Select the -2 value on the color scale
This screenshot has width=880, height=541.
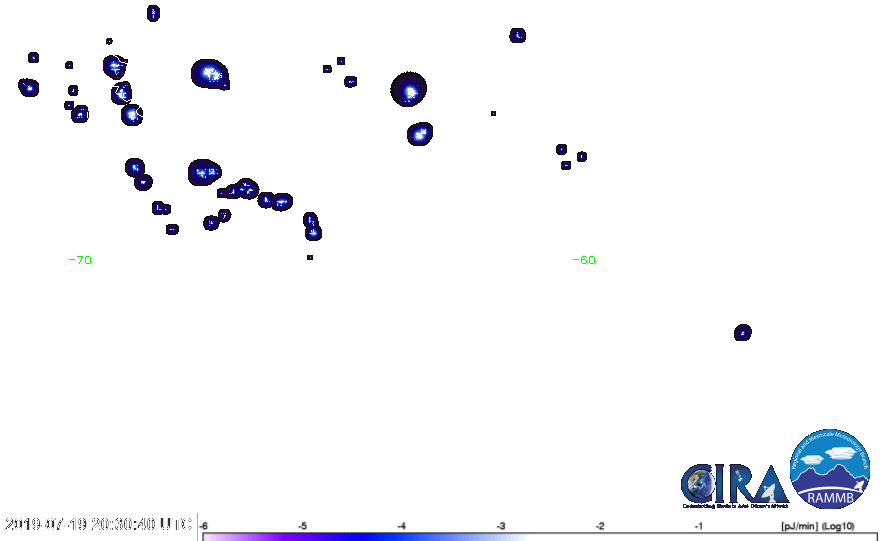click(x=600, y=525)
